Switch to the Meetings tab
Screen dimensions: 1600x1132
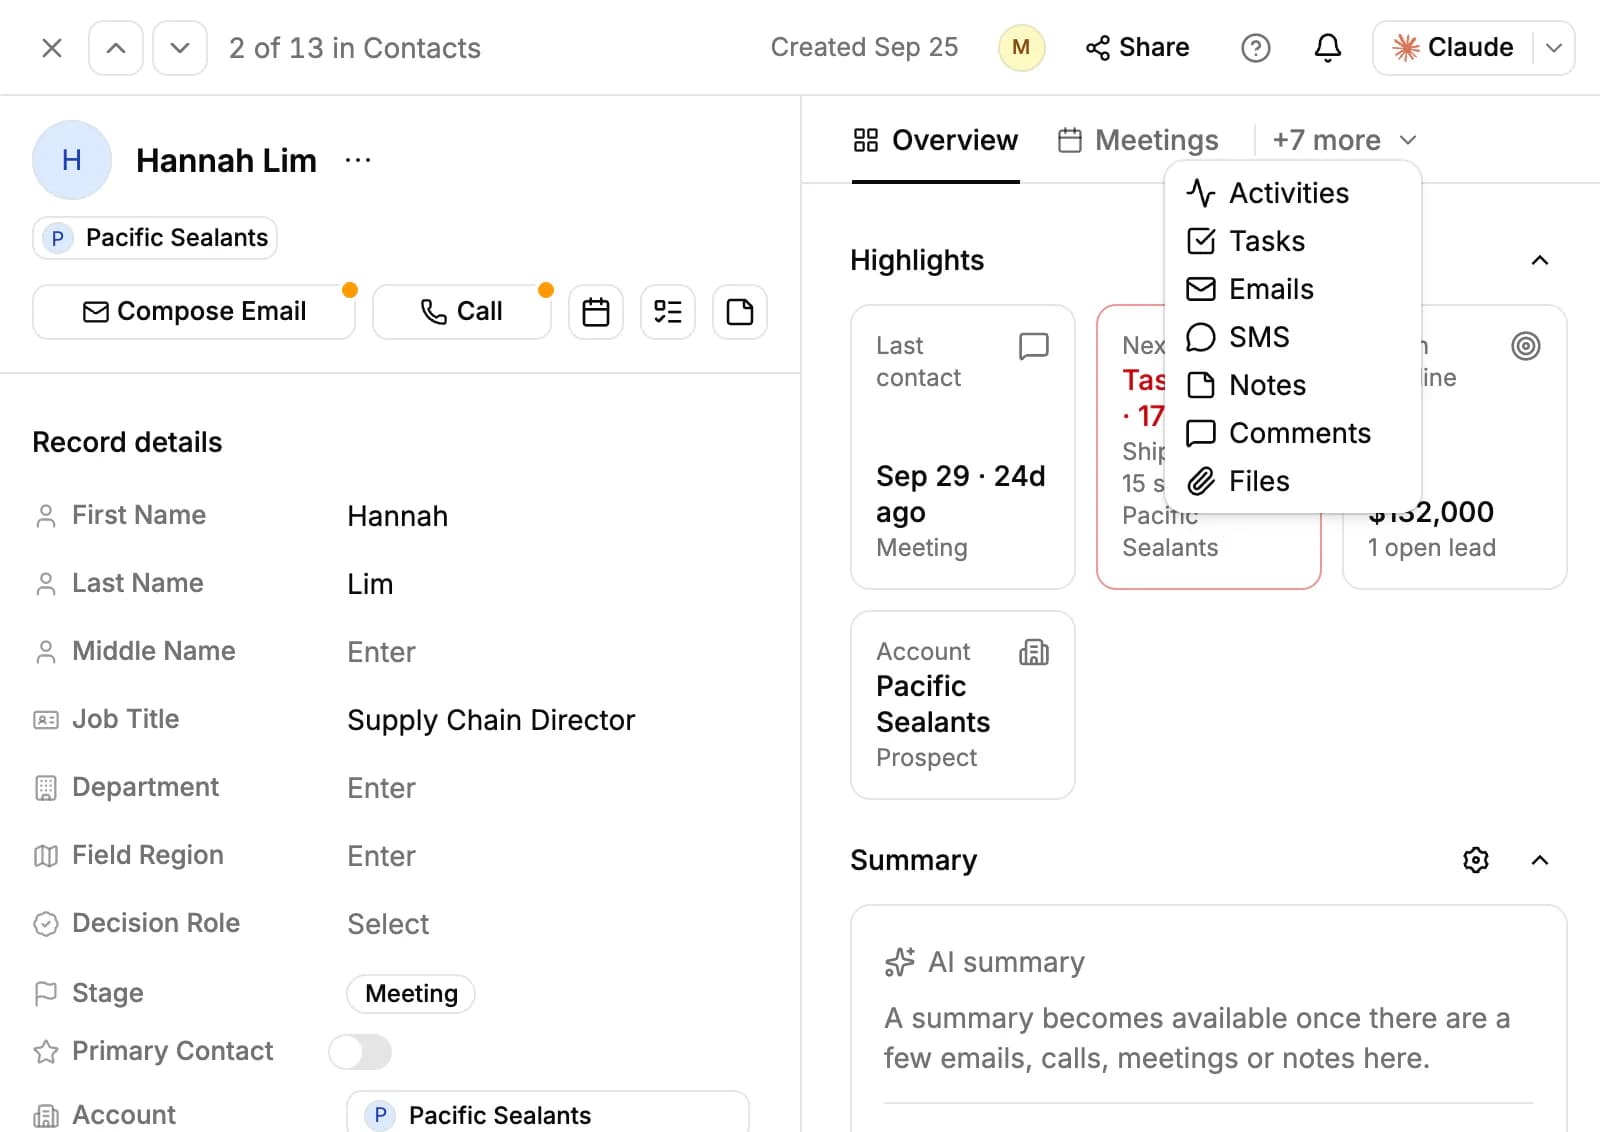tap(1138, 140)
